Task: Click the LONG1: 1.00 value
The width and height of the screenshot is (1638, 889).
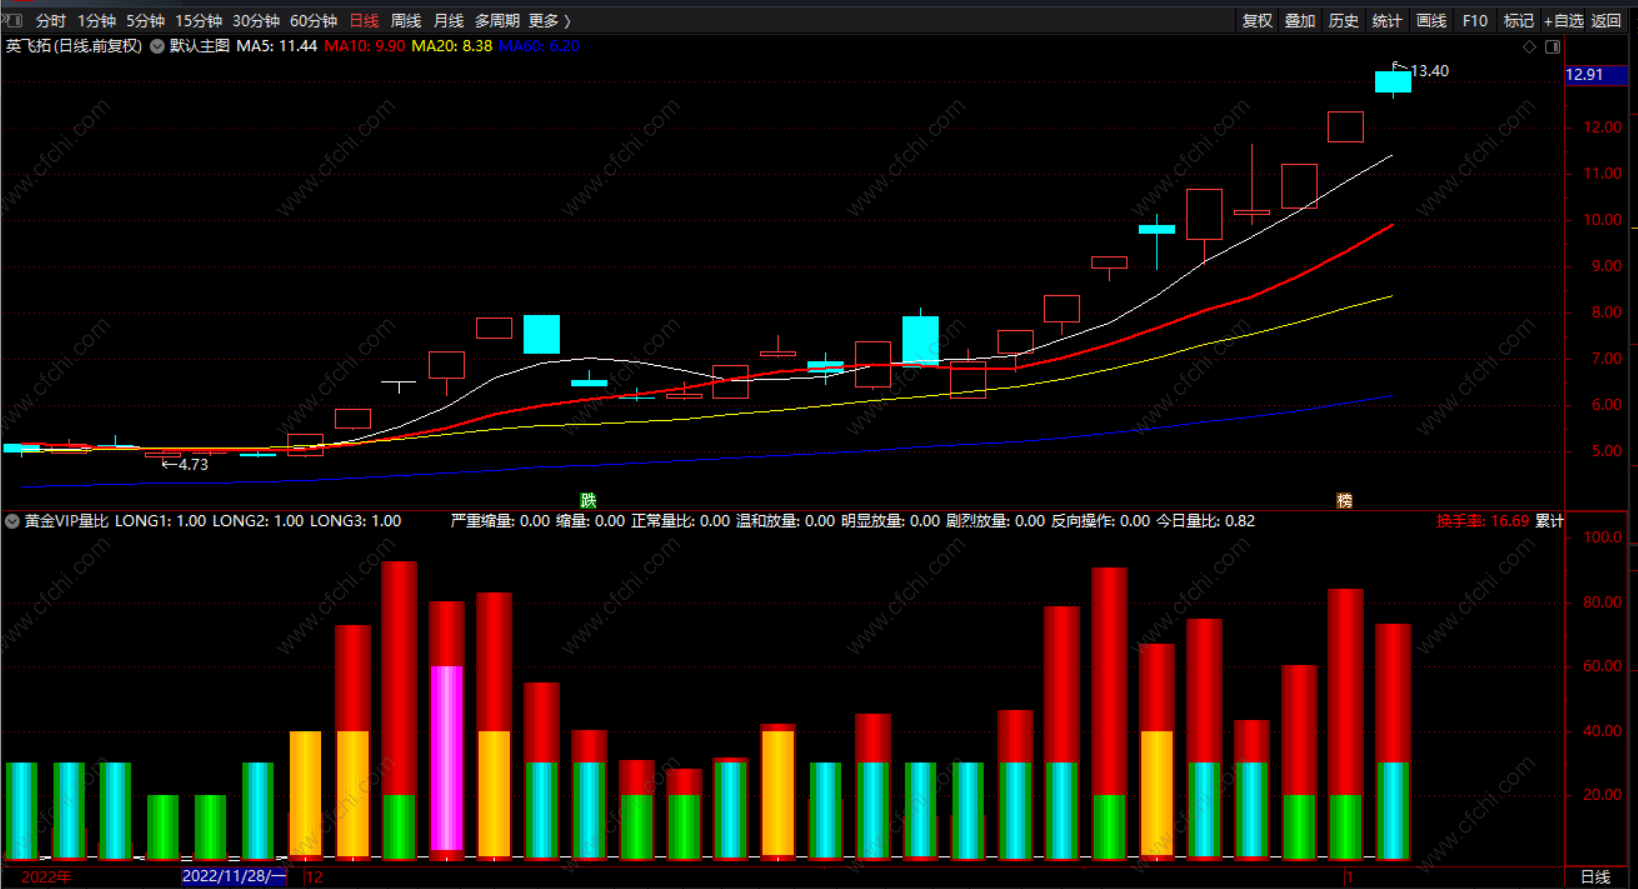Action: [160, 521]
